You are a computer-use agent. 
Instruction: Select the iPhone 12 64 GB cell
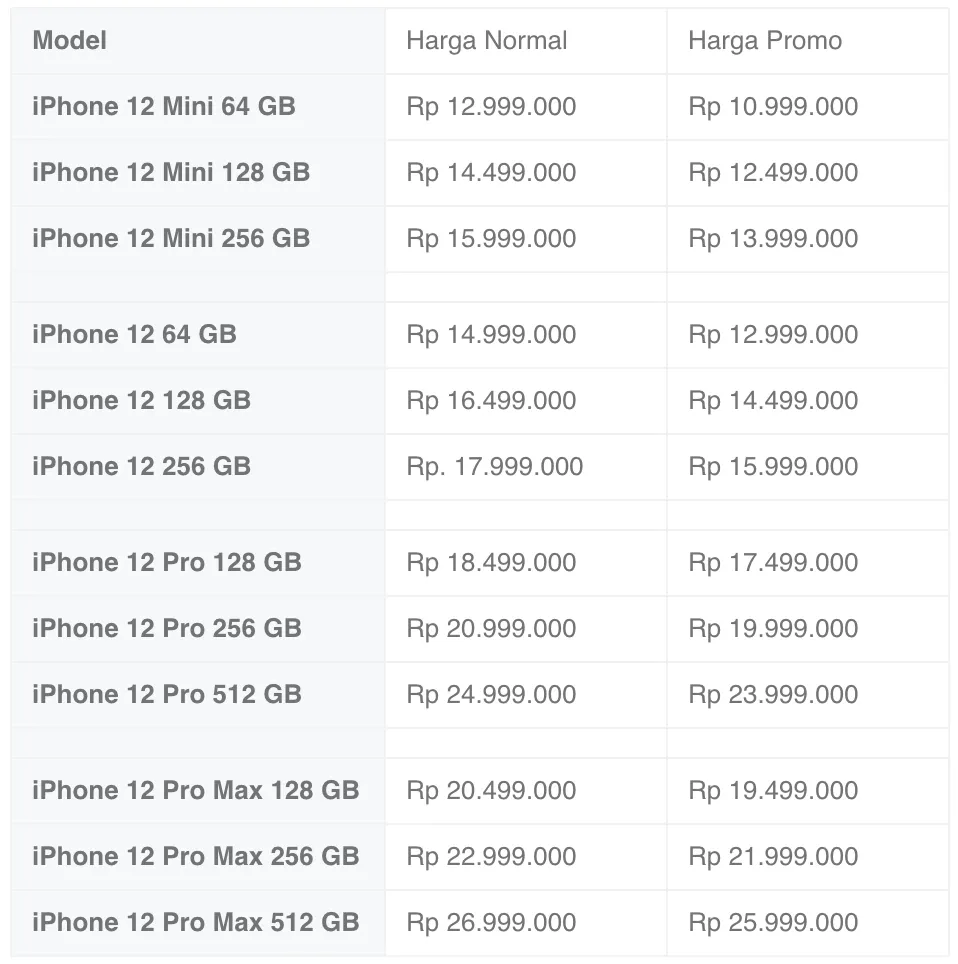134,335
